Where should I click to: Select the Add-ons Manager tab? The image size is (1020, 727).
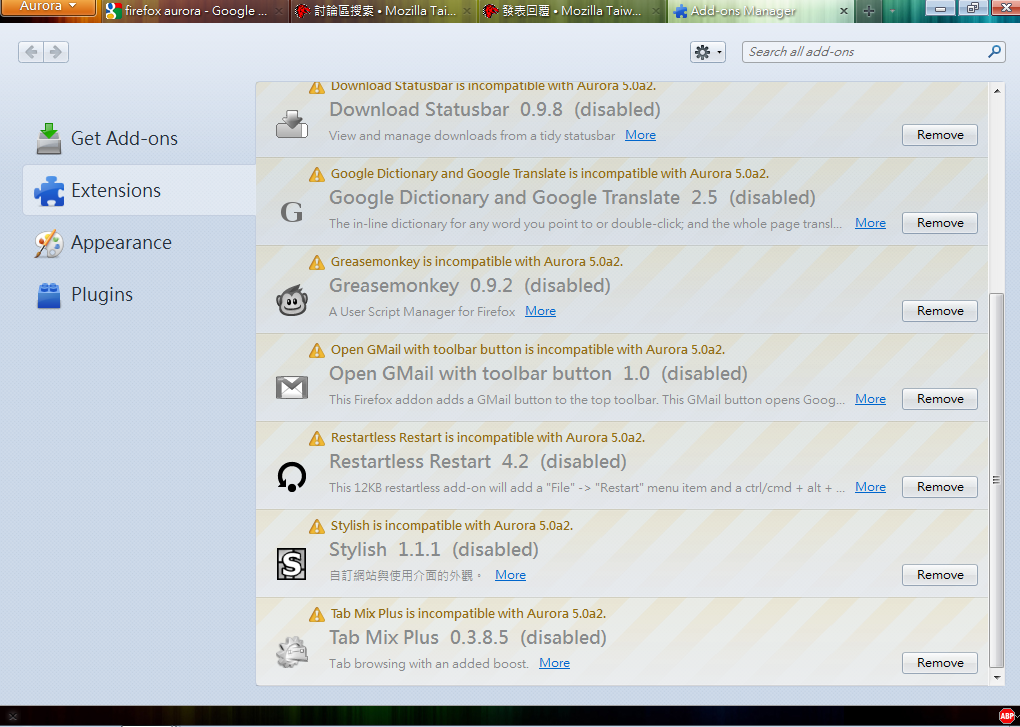point(761,11)
